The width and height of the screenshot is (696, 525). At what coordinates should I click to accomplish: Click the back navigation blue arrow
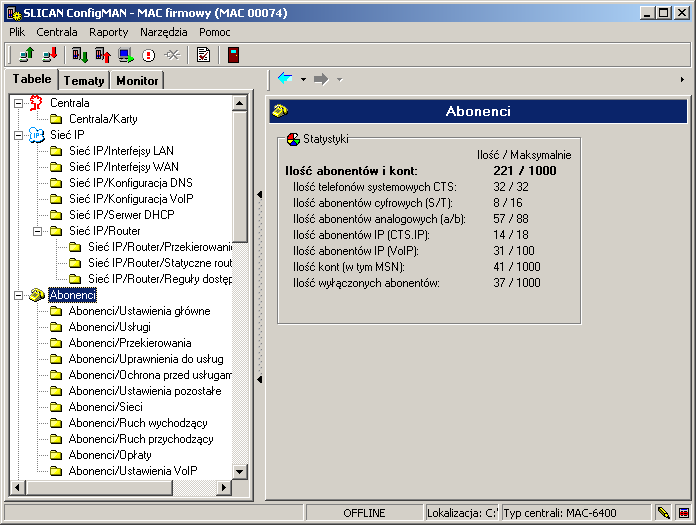pyautogui.click(x=285, y=79)
